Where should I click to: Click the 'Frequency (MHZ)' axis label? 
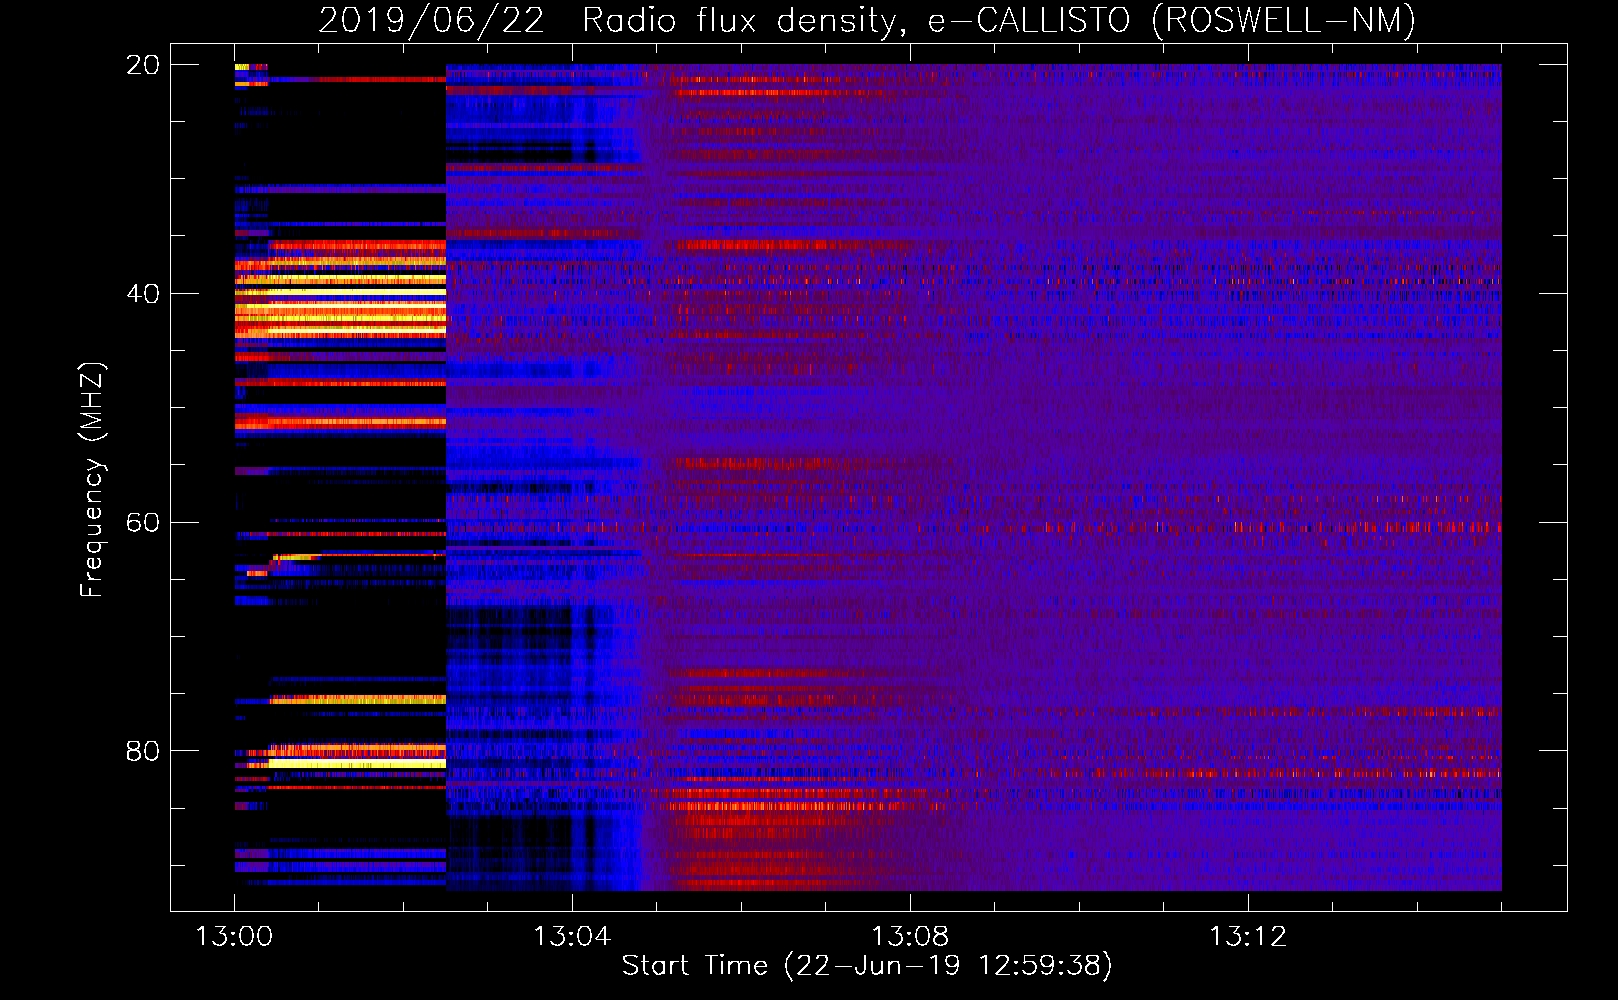(x=92, y=480)
